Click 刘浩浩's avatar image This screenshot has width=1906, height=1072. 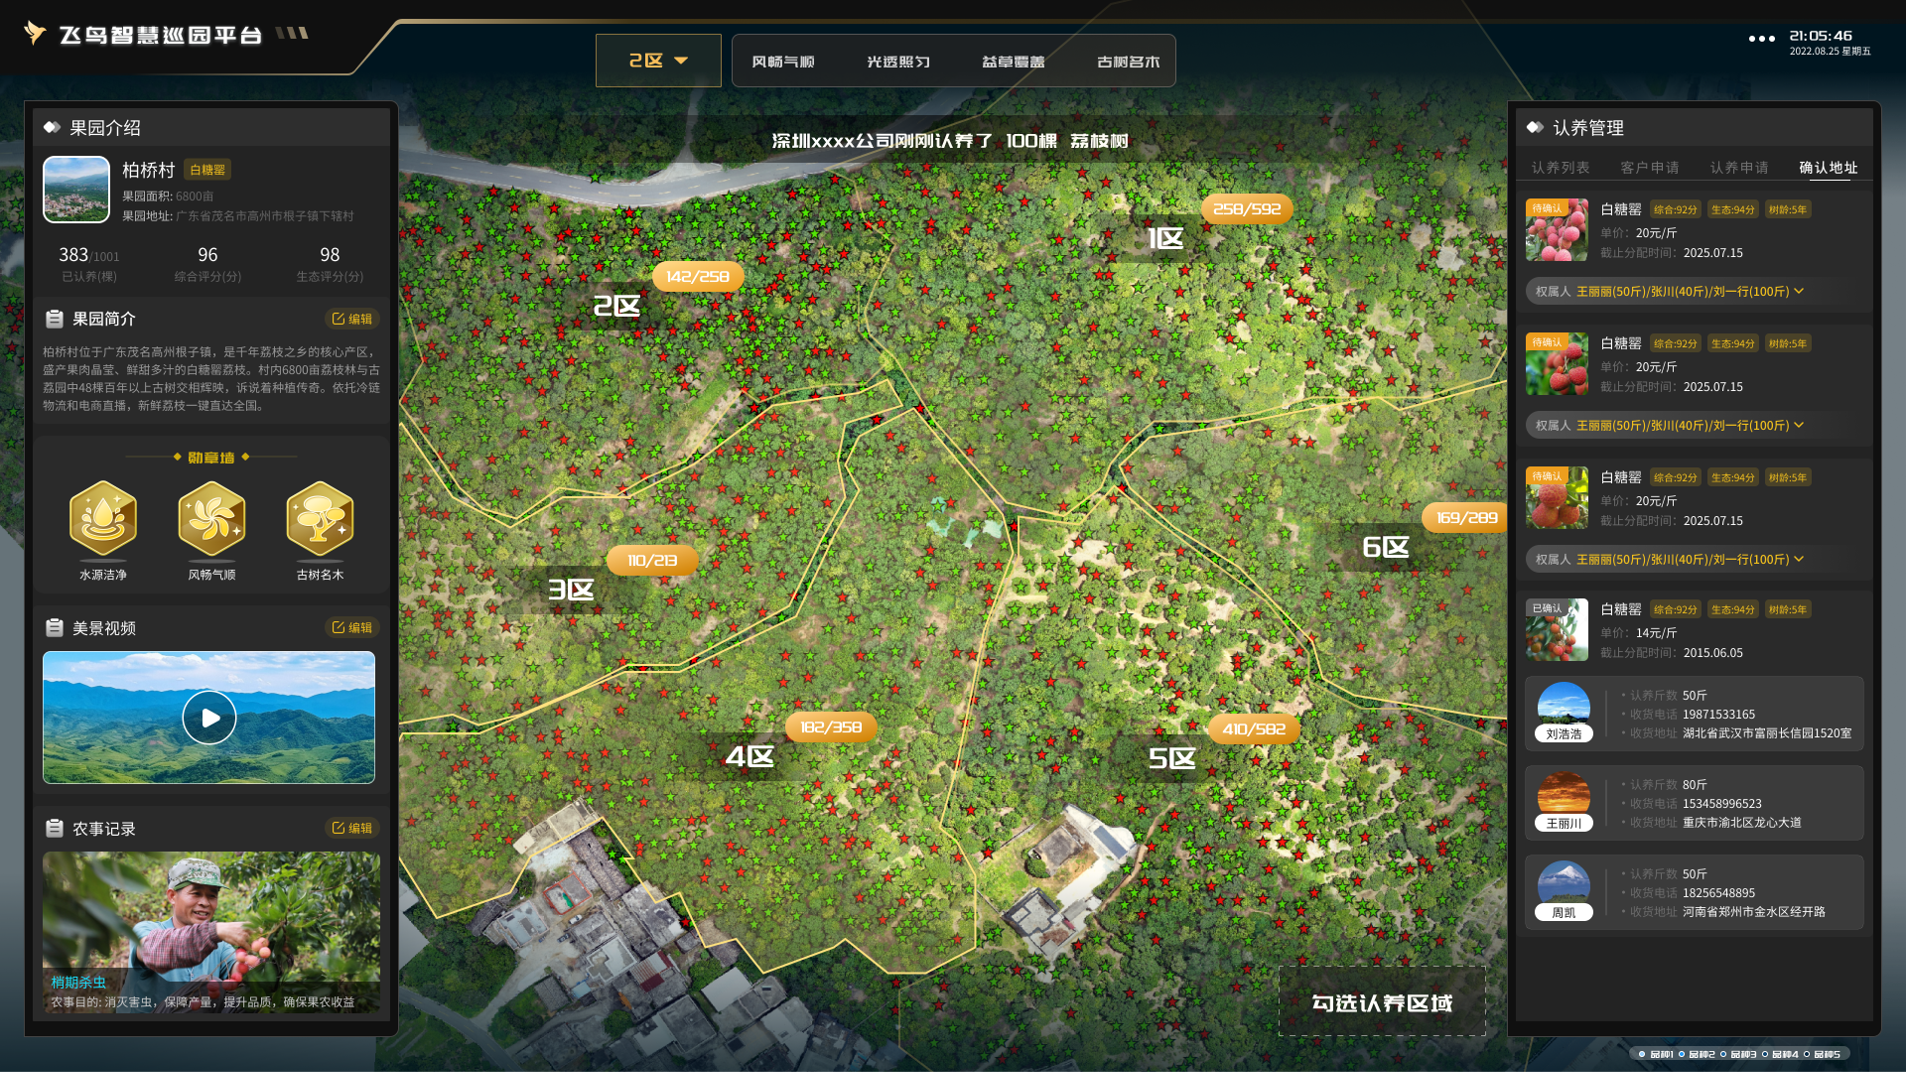pyautogui.click(x=1563, y=704)
